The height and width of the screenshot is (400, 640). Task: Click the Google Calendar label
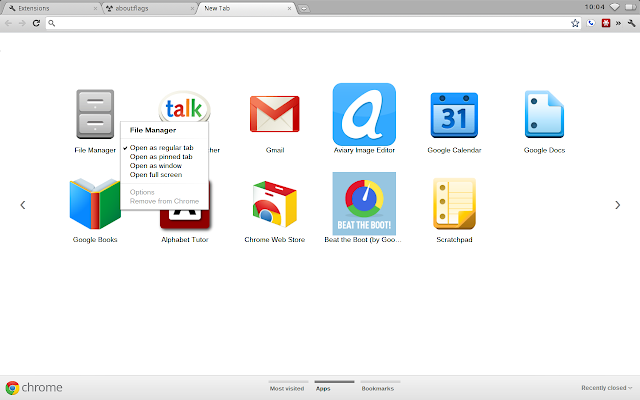(x=454, y=150)
